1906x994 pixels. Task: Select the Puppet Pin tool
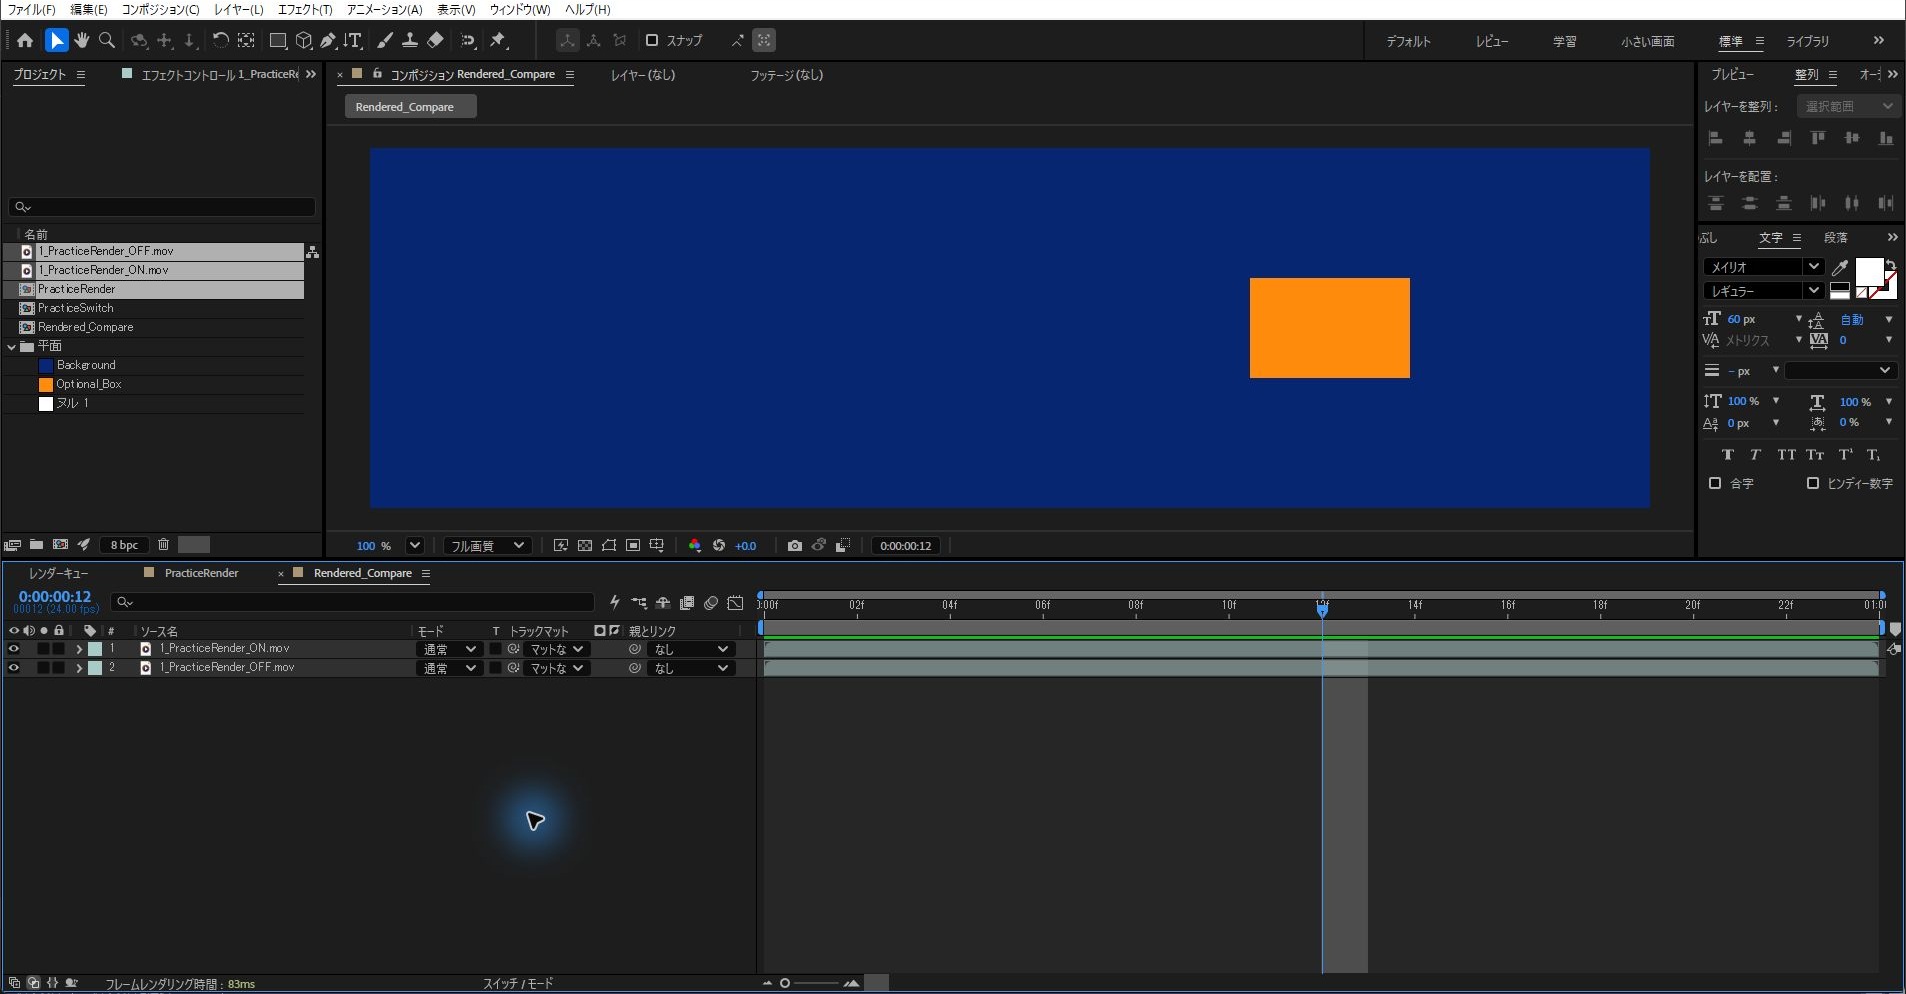[498, 41]
